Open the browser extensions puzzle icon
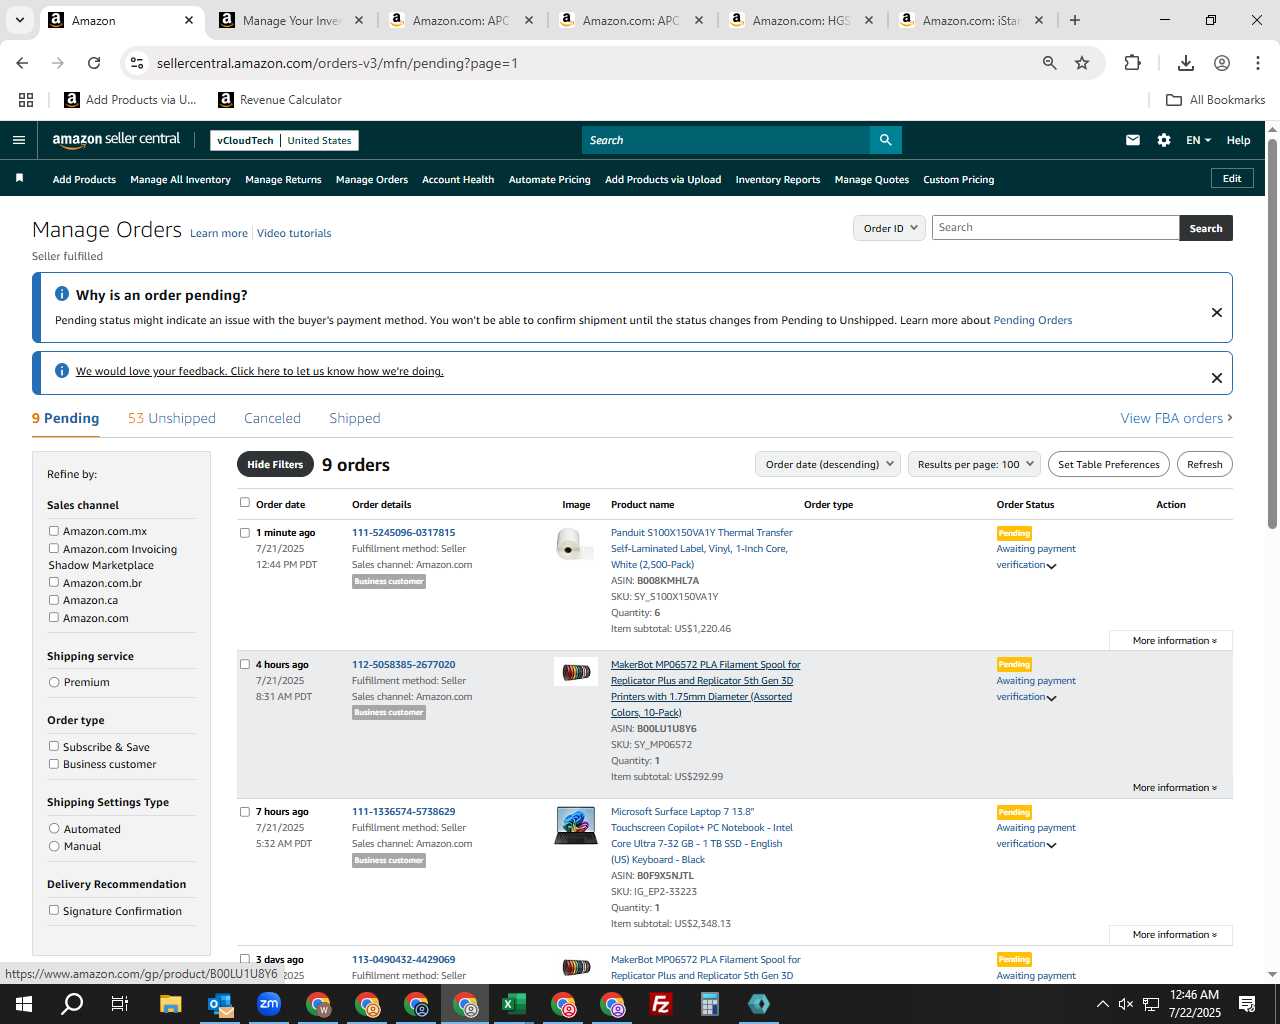This screenshot has width=1280, height=1024. click(x=1132, y=63)
